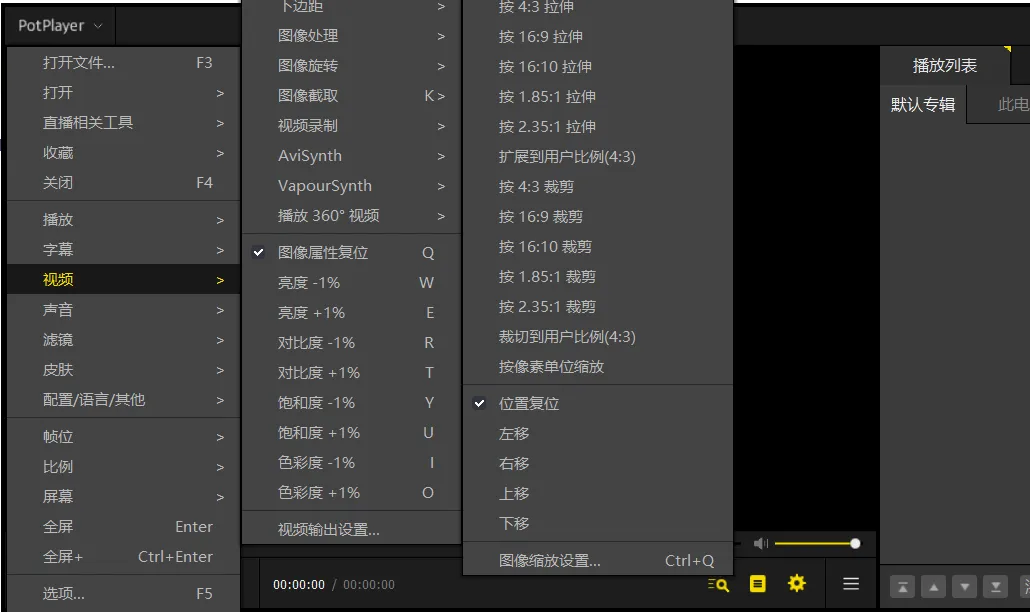Image resolution: width=1030 pixels, height=612 pixels.
Task: Expand the 比例 submenu
Action: coord(123,467)
